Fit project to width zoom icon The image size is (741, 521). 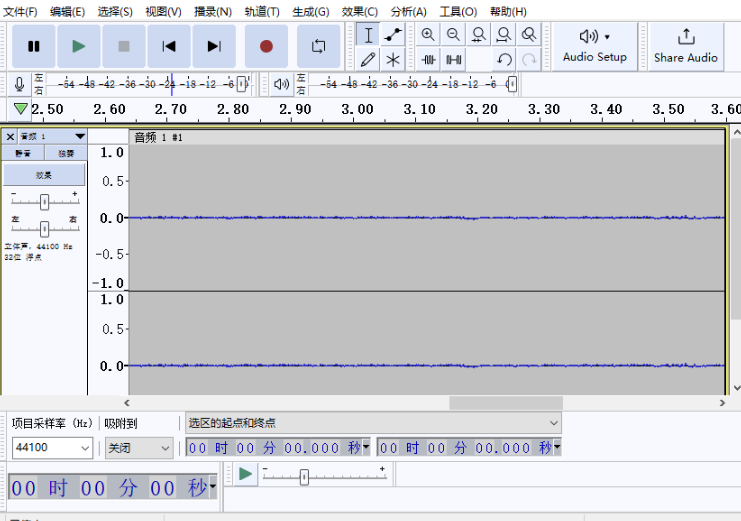(504, 35)
